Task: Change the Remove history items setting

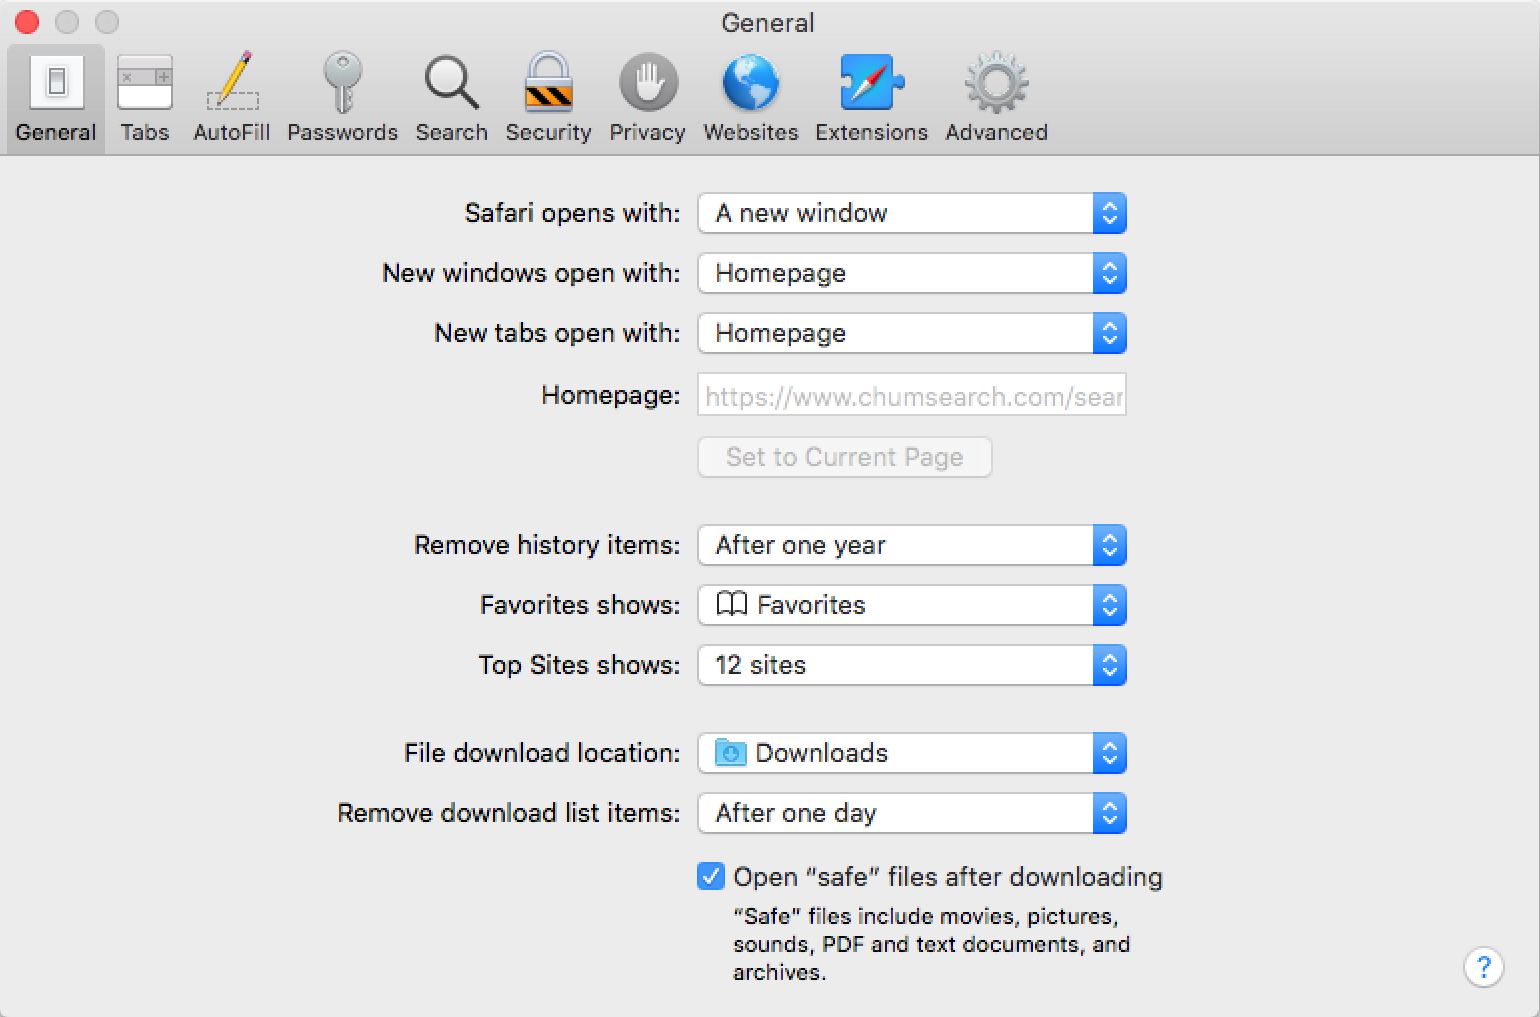Action: point(911,545)
